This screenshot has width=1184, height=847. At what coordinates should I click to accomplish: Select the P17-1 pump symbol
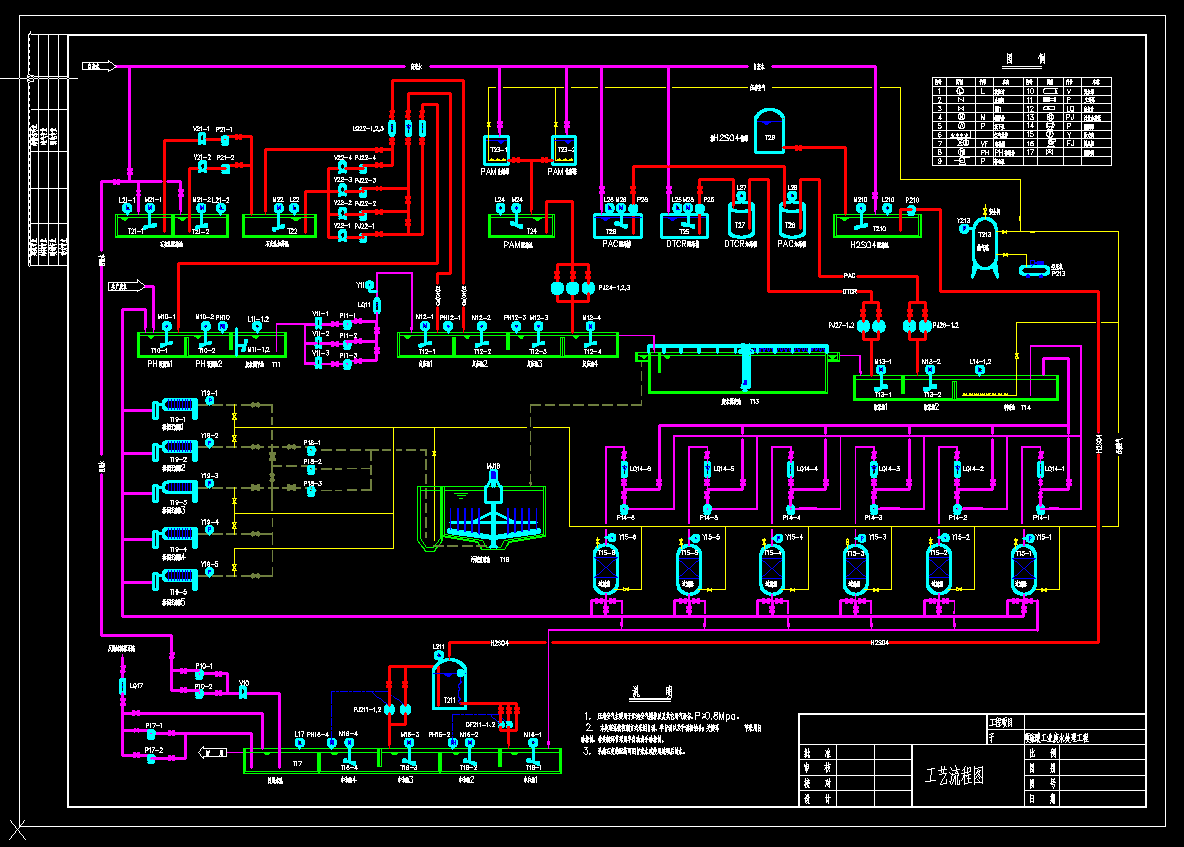coord(152,734)
